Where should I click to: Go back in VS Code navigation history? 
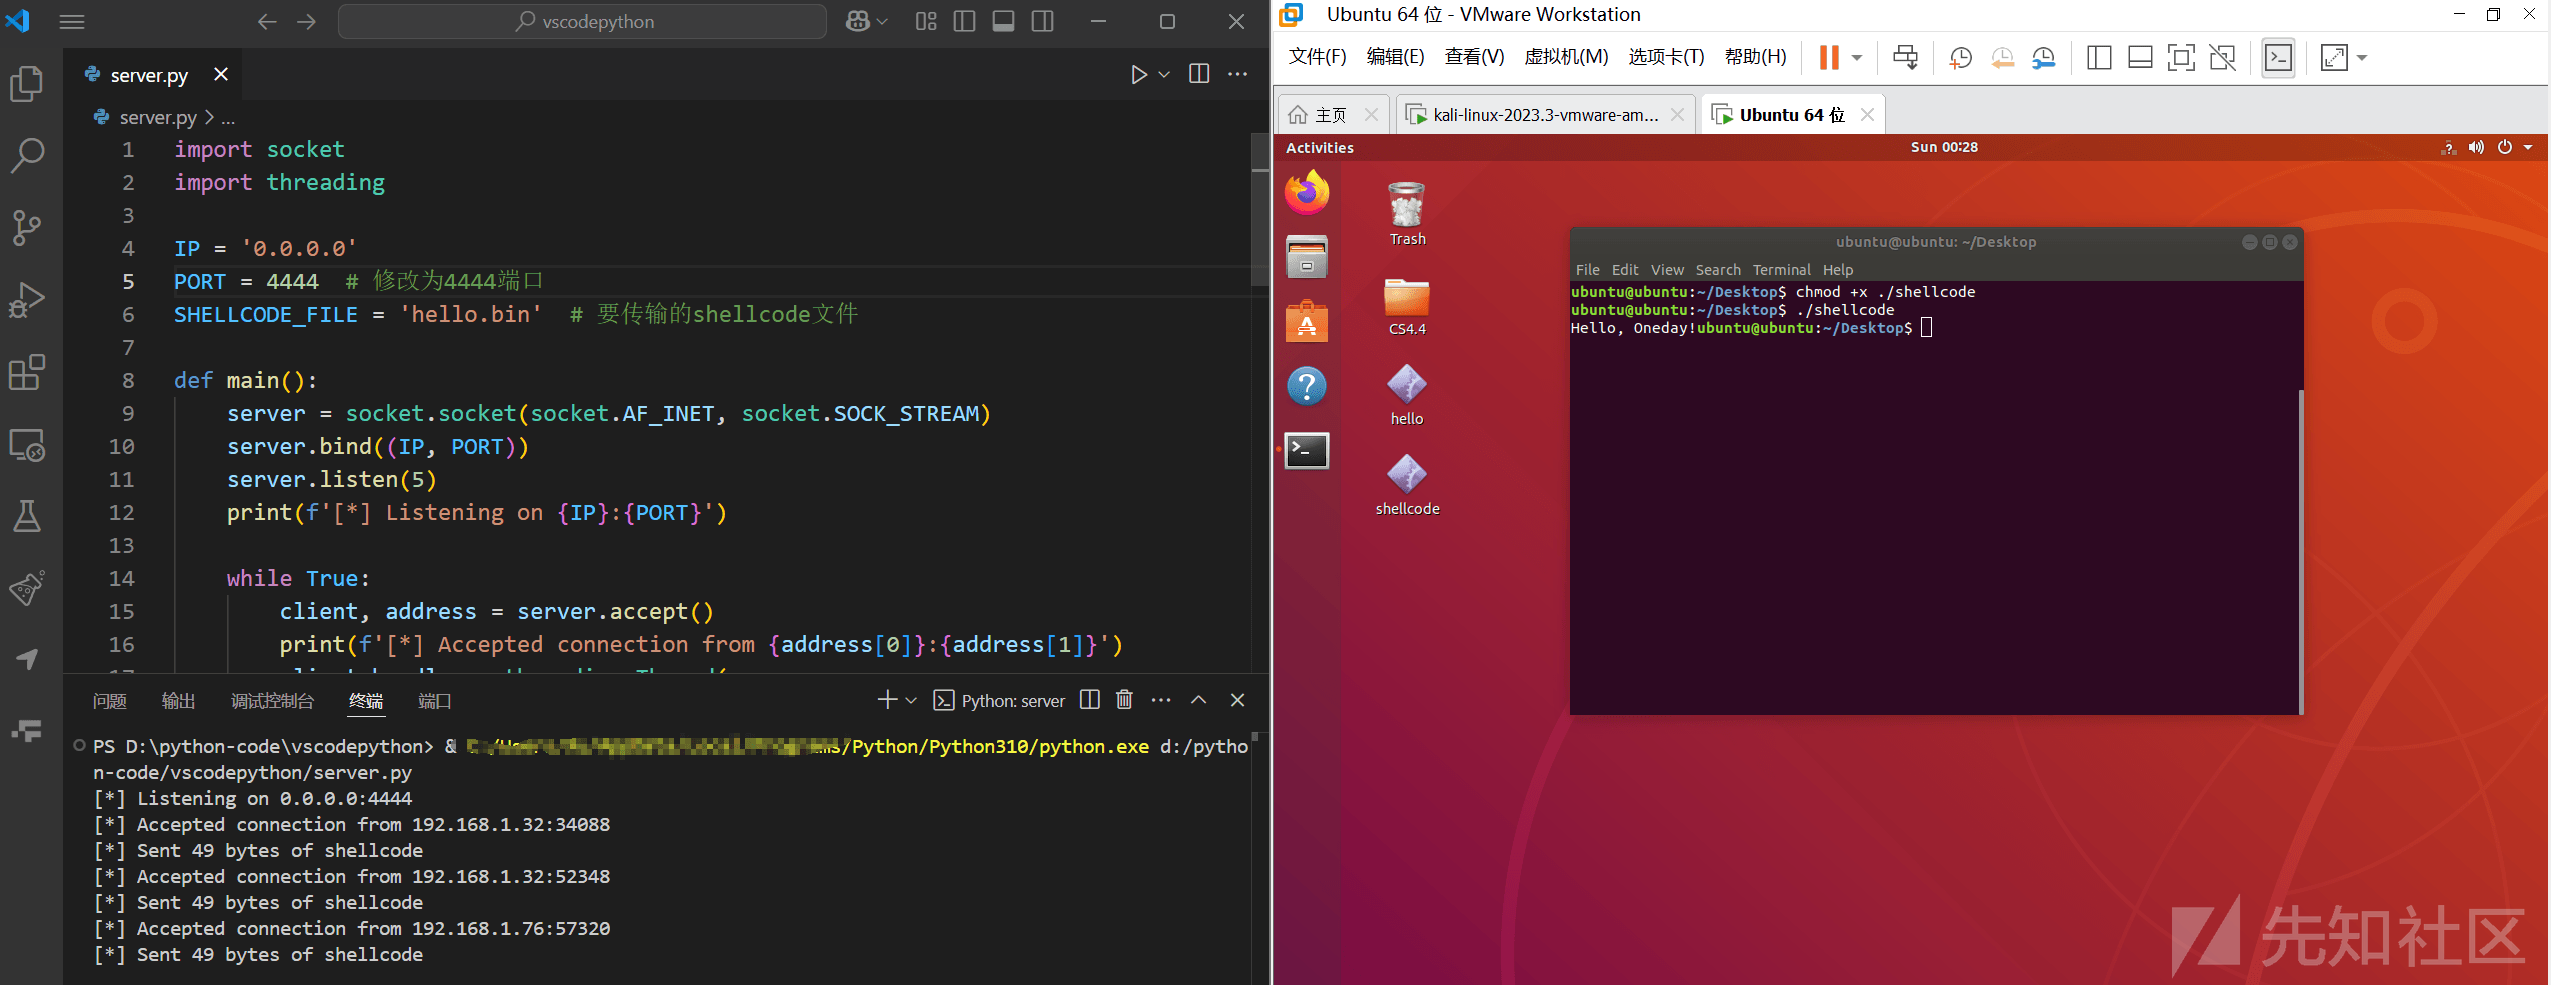pyautogui.click(x=267, y=22)
